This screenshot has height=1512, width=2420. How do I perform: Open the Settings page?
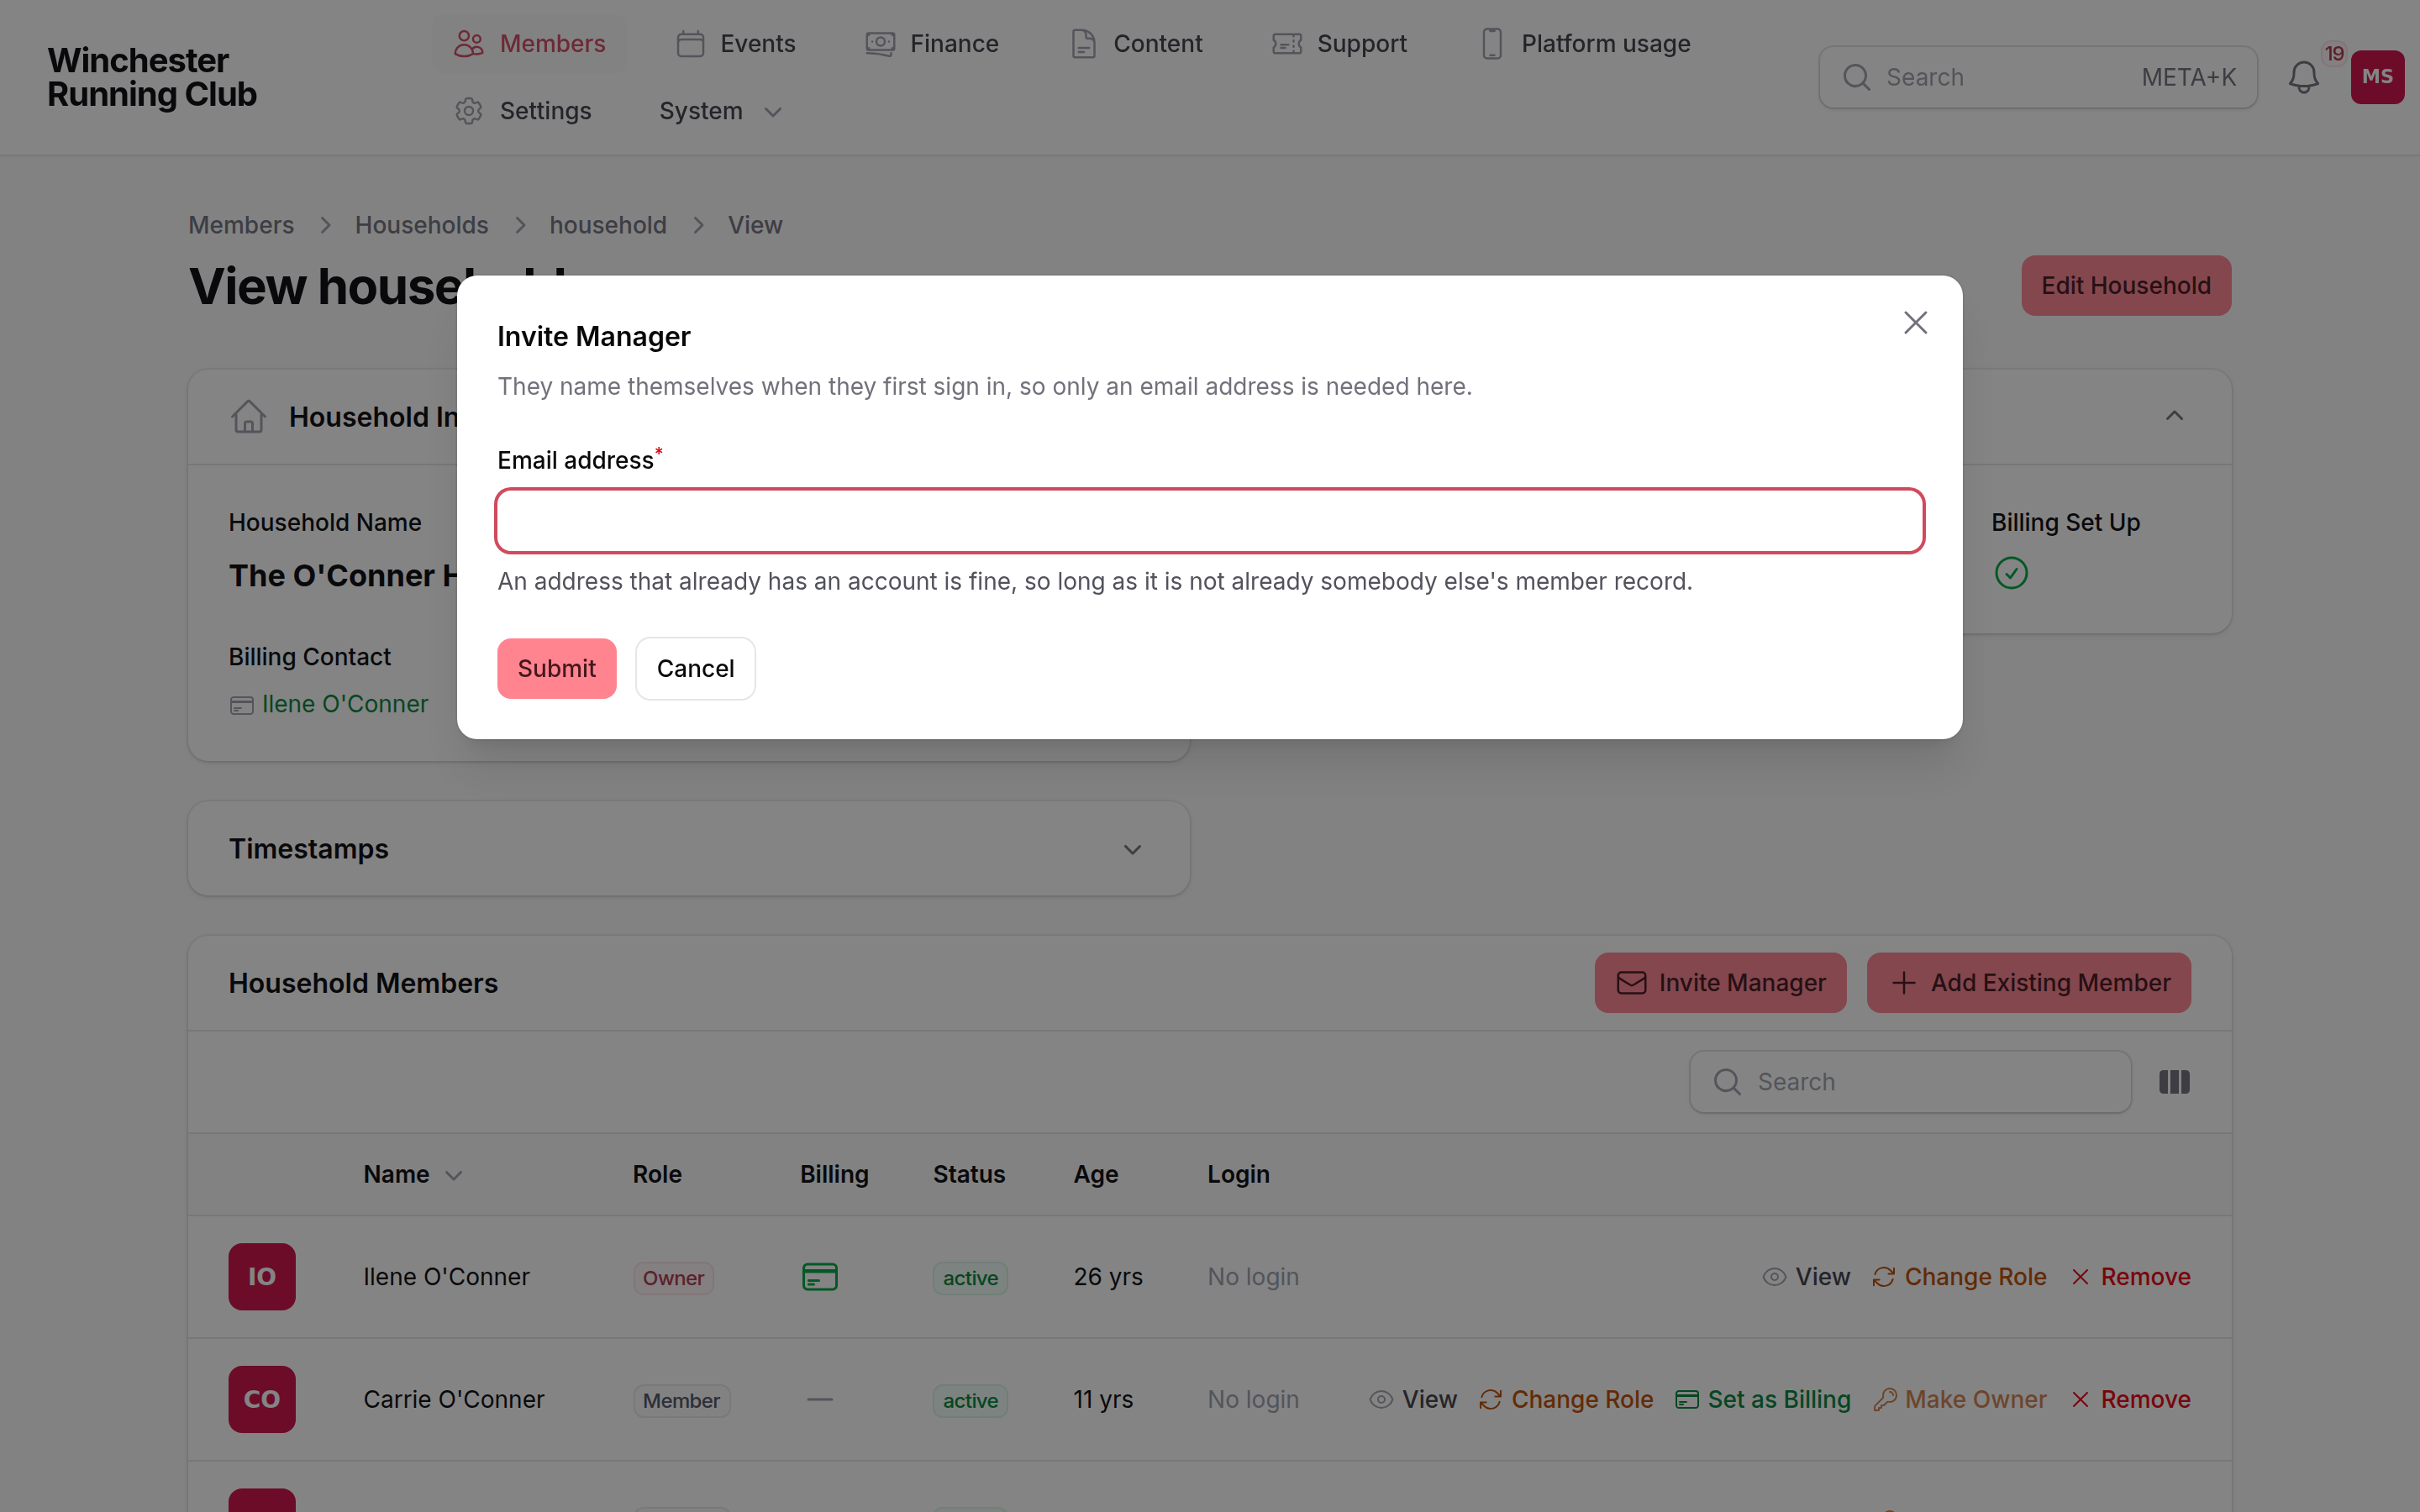tap(523, 111)
